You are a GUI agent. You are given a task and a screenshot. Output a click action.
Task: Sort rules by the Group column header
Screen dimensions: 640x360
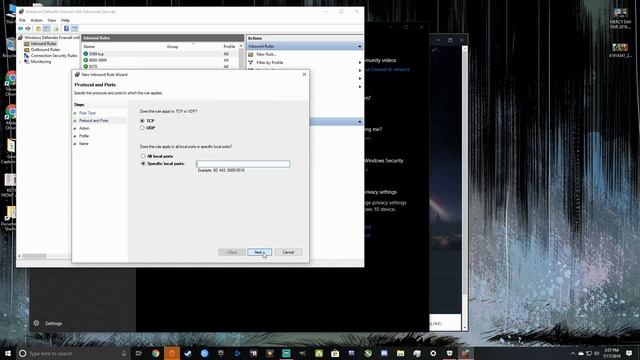tap(172, 47)
